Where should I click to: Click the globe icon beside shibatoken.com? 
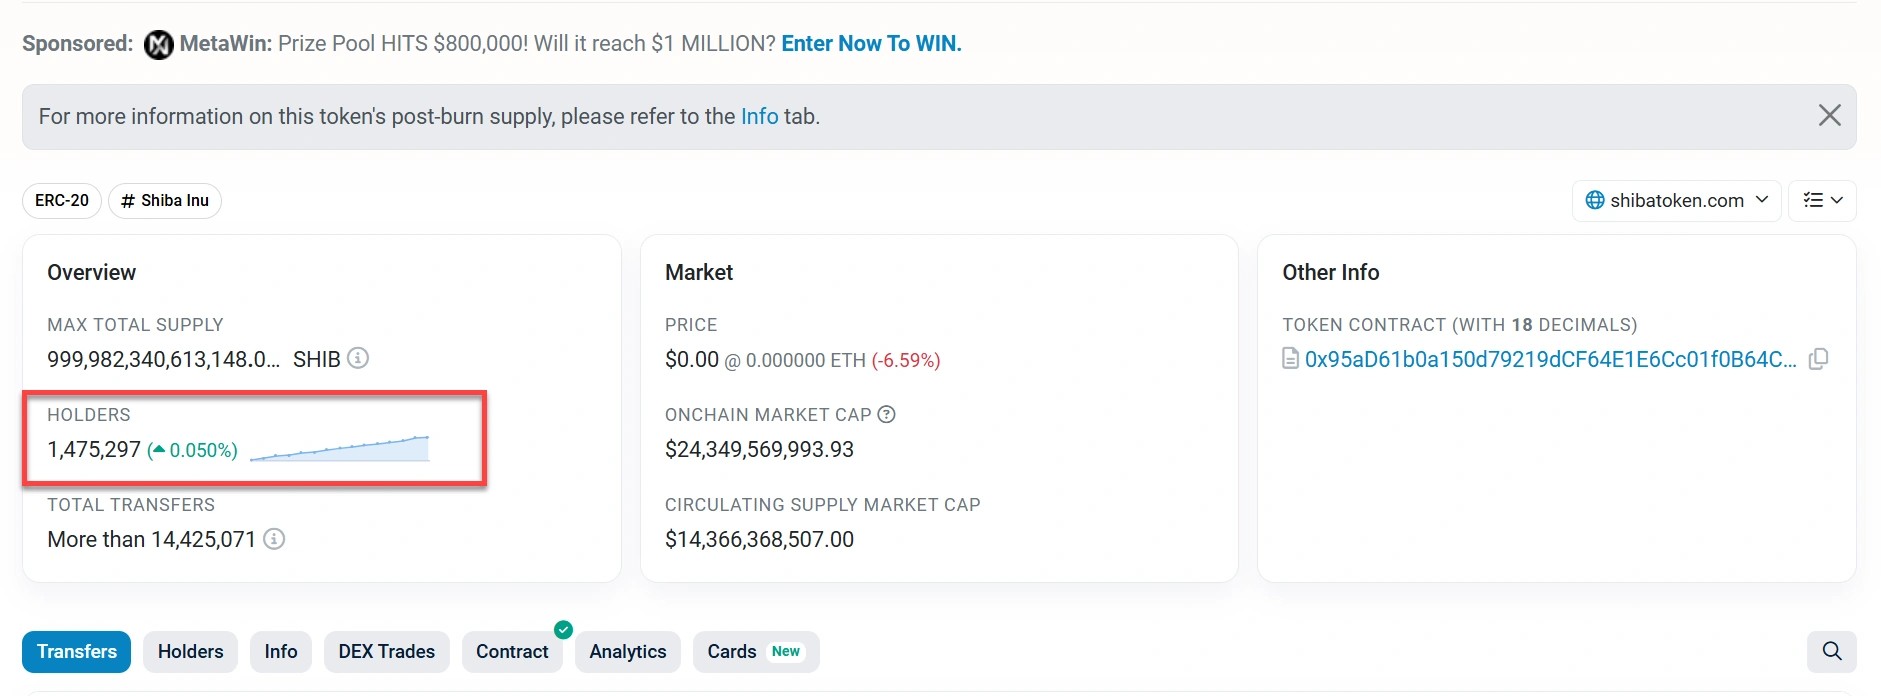pos(1597,200)
